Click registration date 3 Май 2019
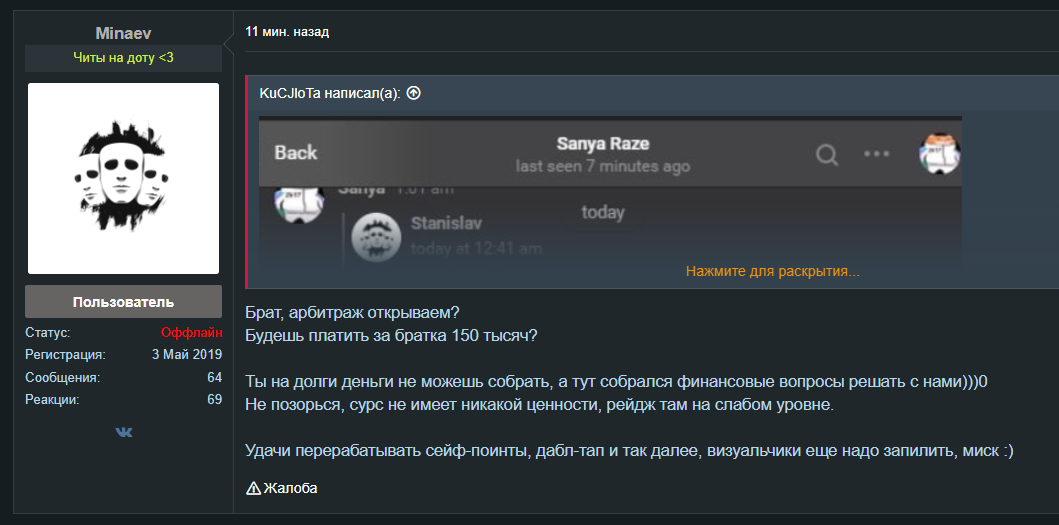This screenshot has height=525, width=1059. 187,355
